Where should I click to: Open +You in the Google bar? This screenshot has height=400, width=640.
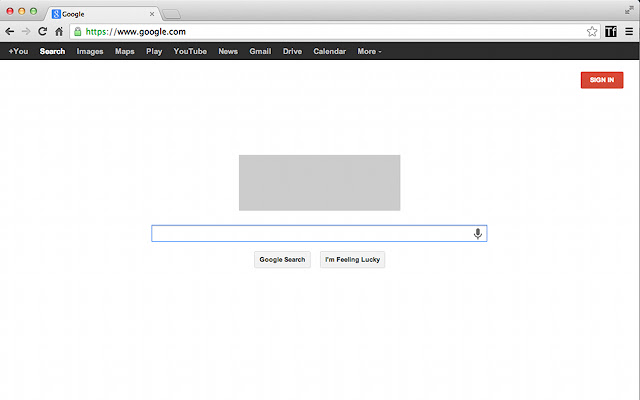tap(18, 51)
